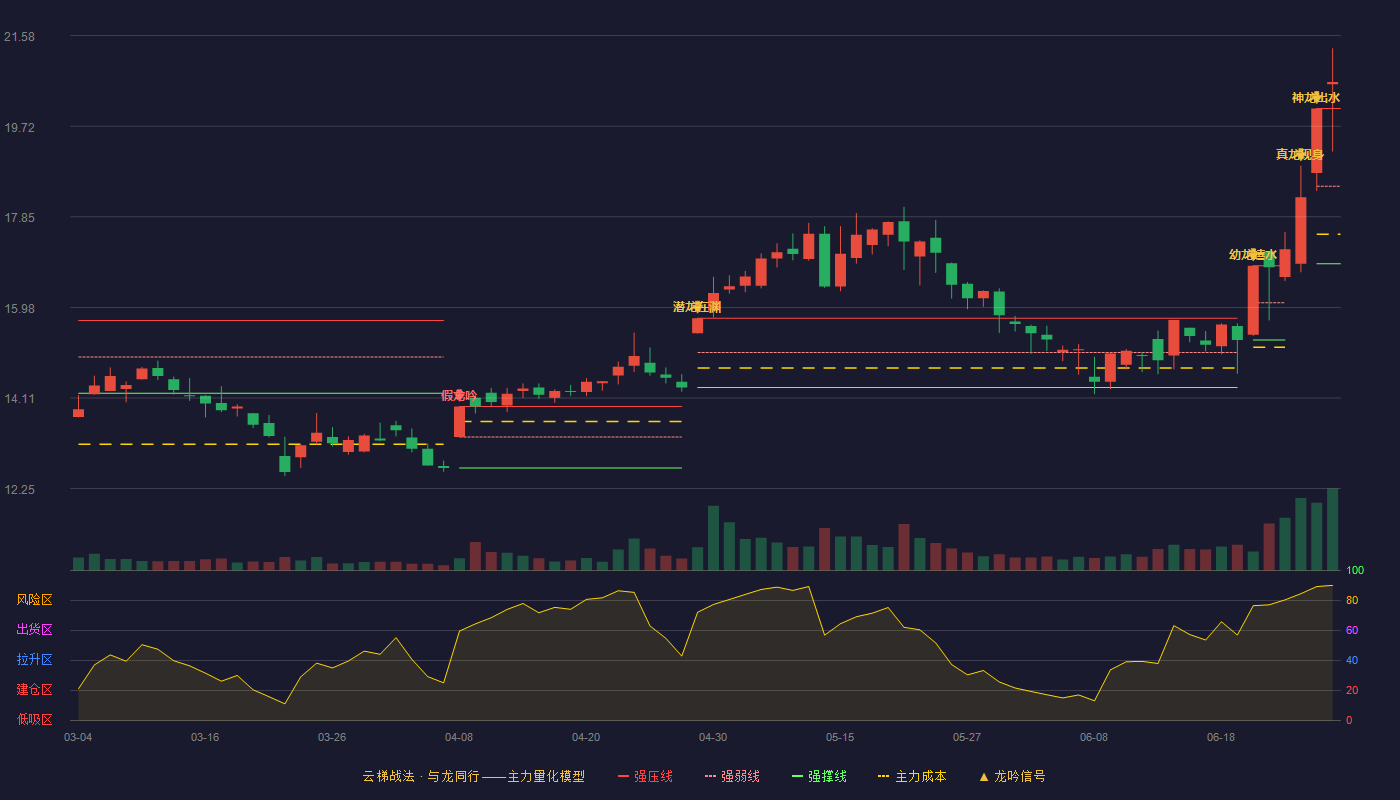1400x800 pixels.
Task: Select the 风险区 zone label
Action: pyautogui.click(x=34, y=600)
